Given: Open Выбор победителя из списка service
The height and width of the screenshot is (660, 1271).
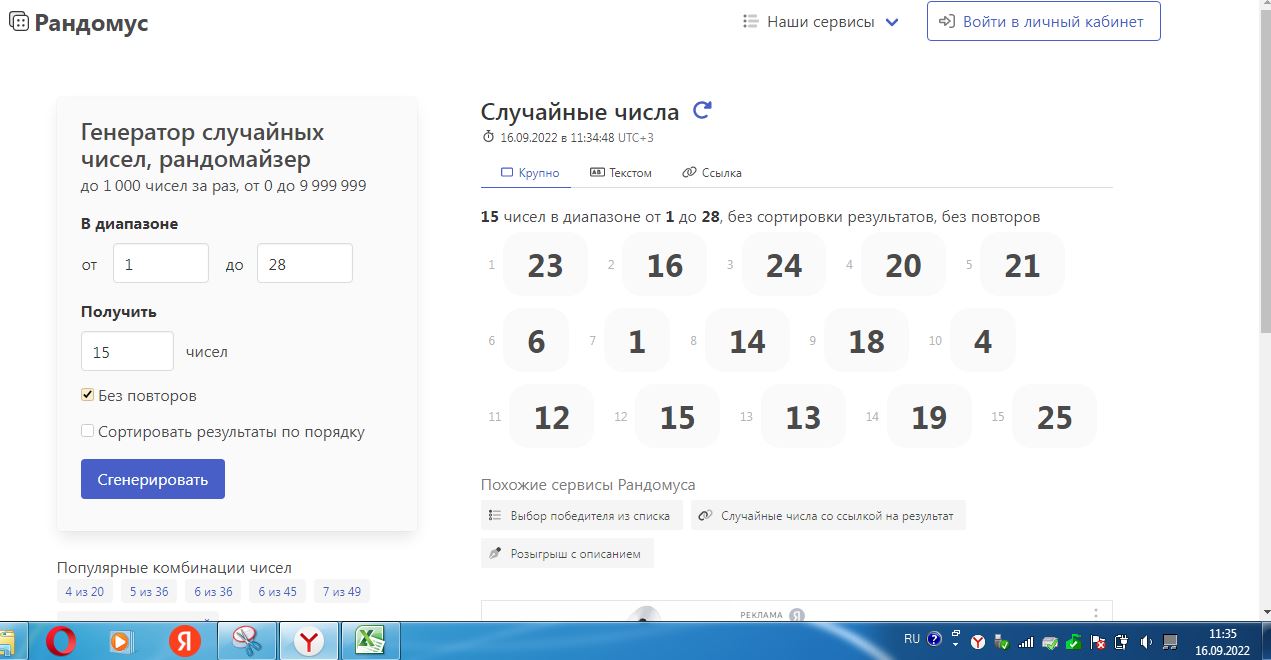Looking at the screenshot, I should click(x=582, y=516).
